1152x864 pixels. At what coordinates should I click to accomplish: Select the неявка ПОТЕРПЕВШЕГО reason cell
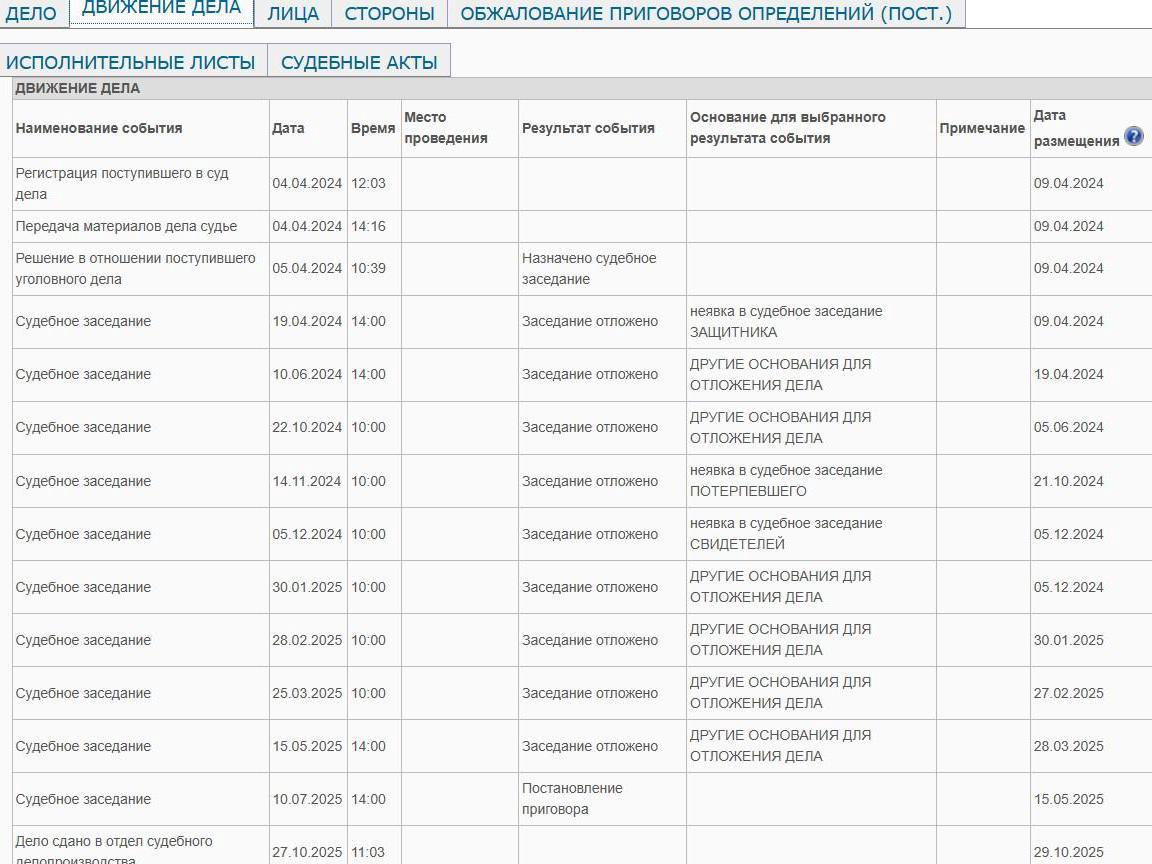point(786,480)
